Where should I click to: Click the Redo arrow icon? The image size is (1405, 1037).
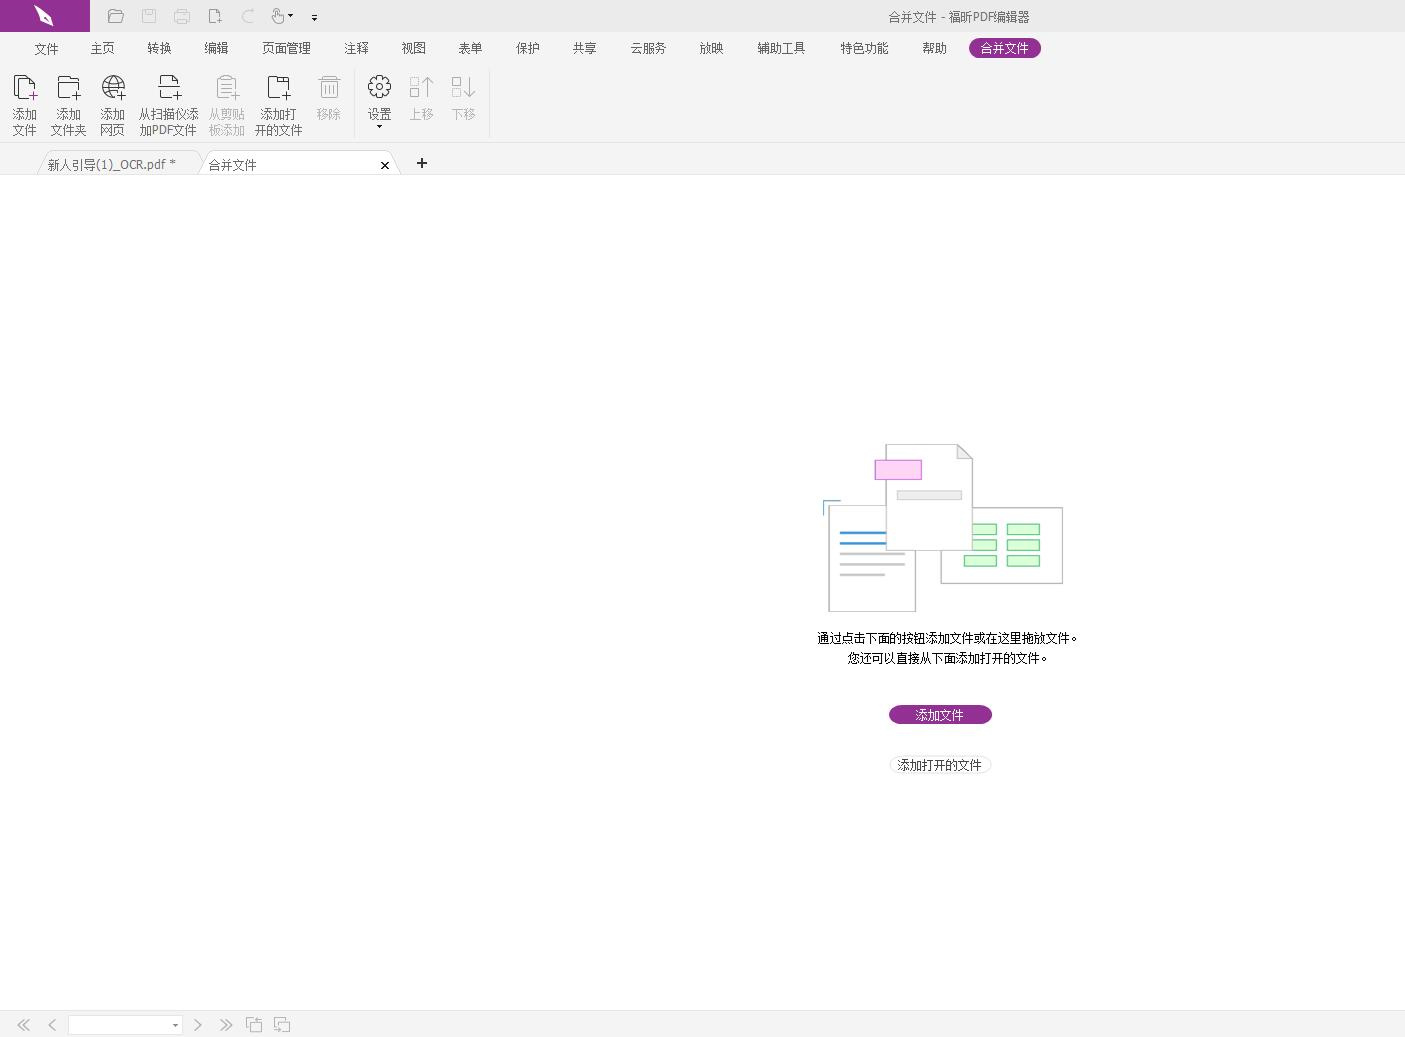click(248, 16)
